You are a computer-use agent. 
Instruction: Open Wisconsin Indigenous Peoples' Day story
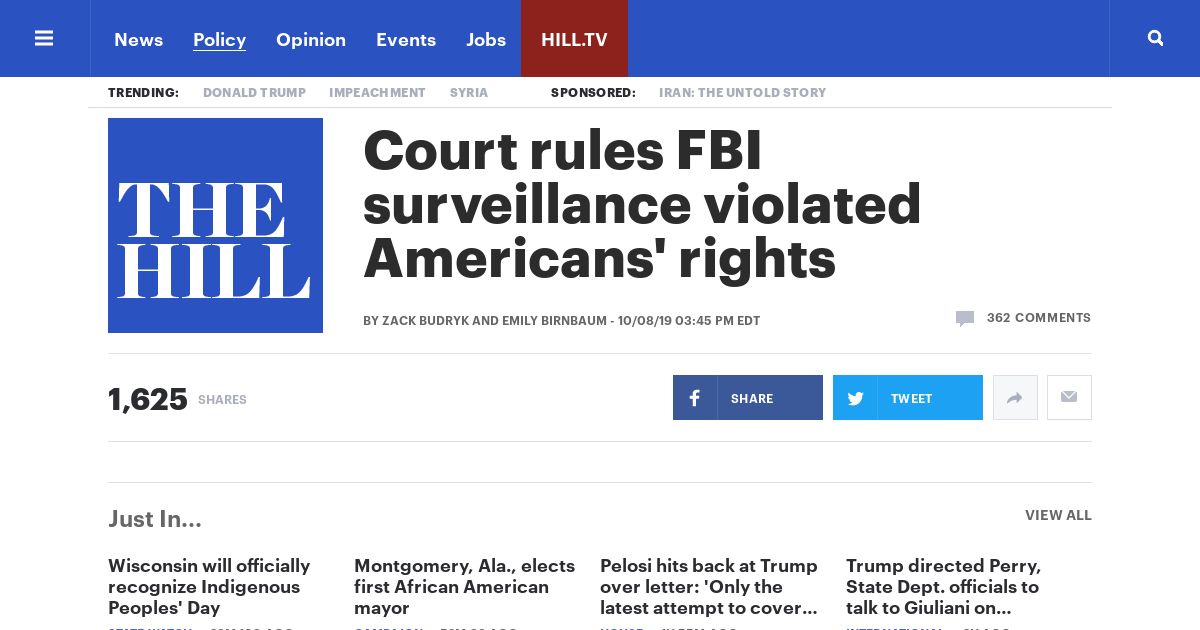tap(209, 586)
